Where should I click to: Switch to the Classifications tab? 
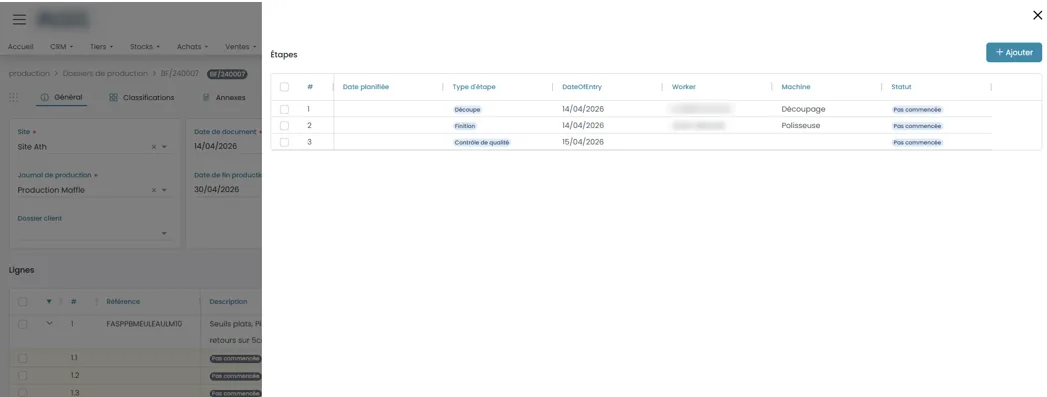click(x=142, y=97)
